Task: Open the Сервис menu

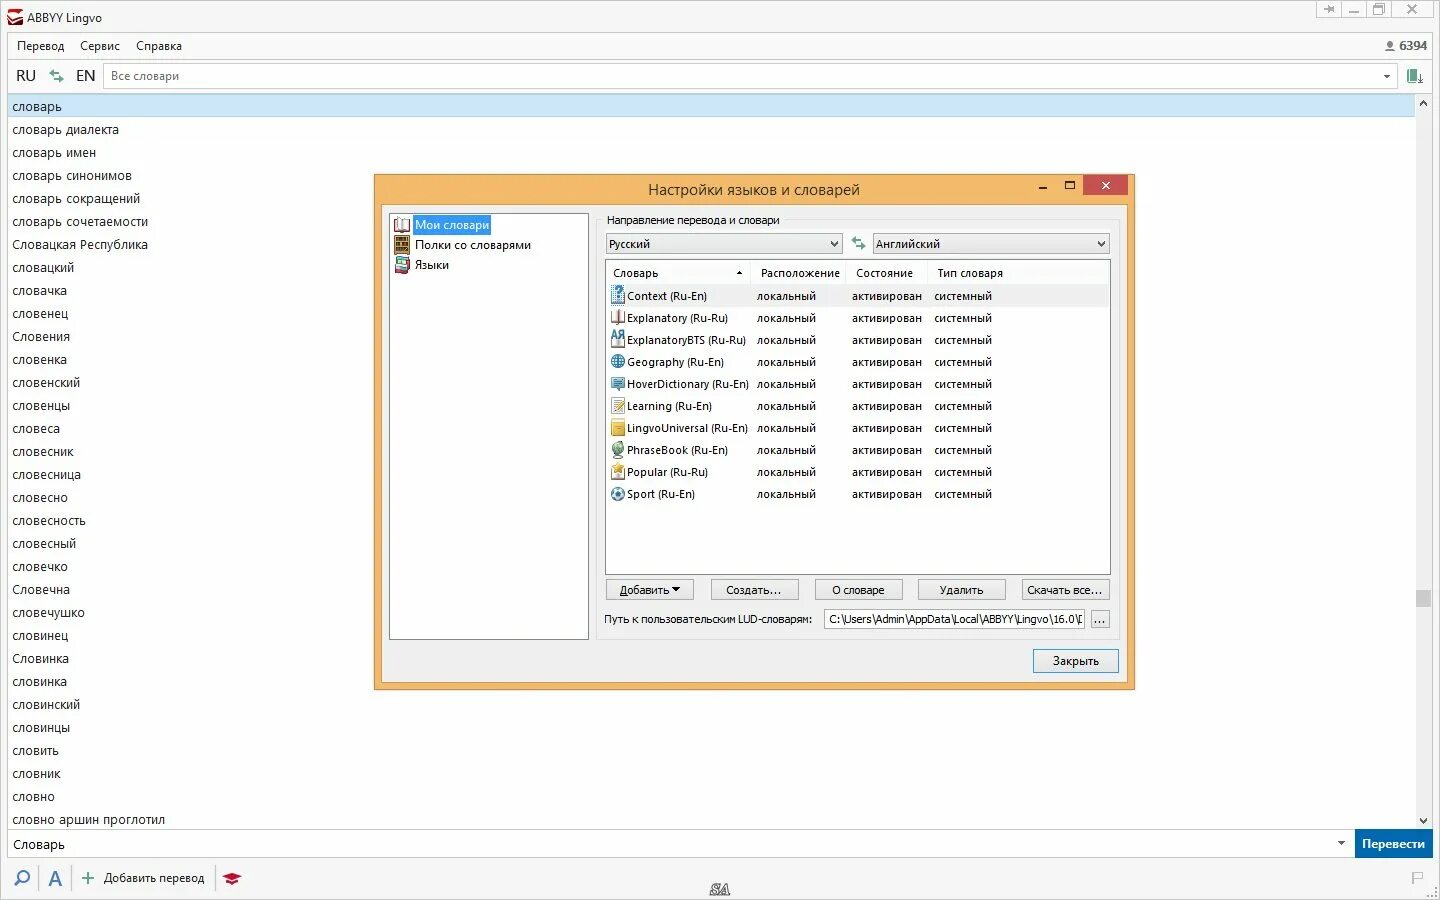Action: (x=100, y=46)
